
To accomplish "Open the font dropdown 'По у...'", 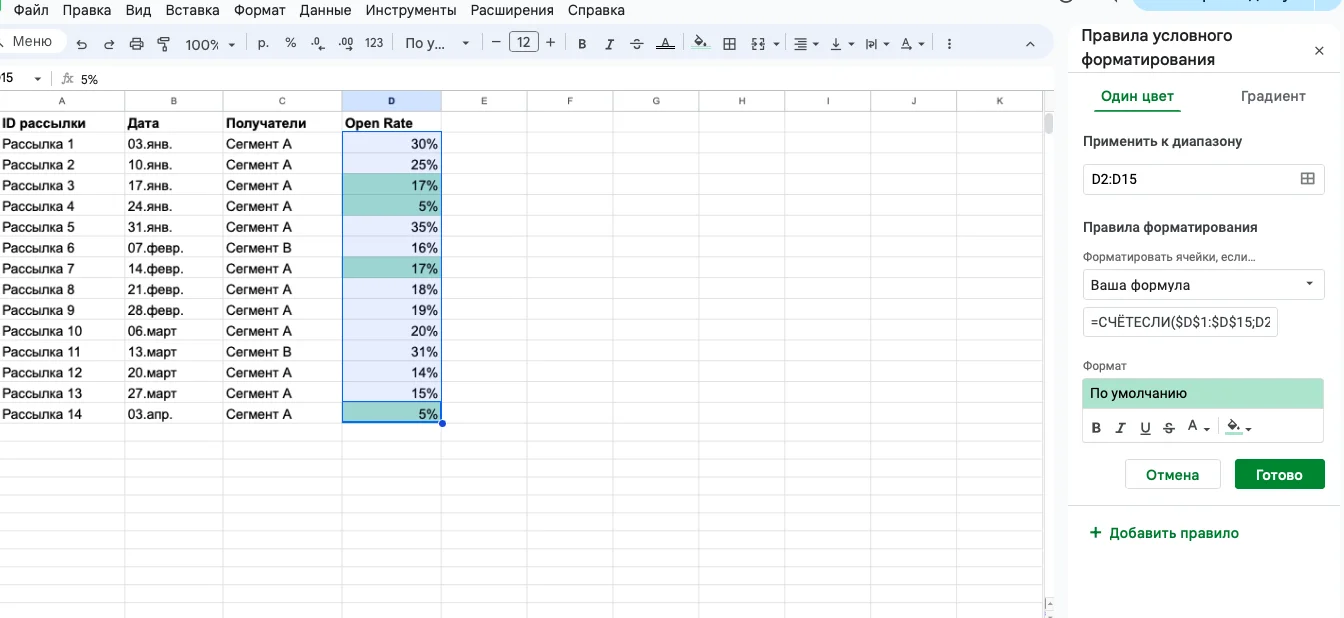I will pyautogui.click(x=436, y=43).
